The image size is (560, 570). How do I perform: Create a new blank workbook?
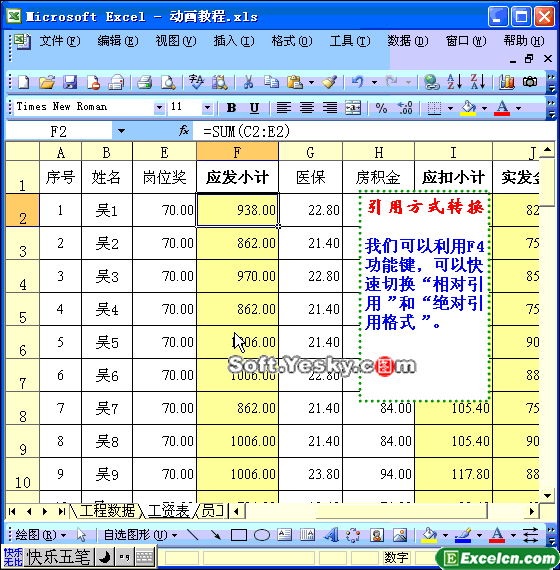(24, 82)
